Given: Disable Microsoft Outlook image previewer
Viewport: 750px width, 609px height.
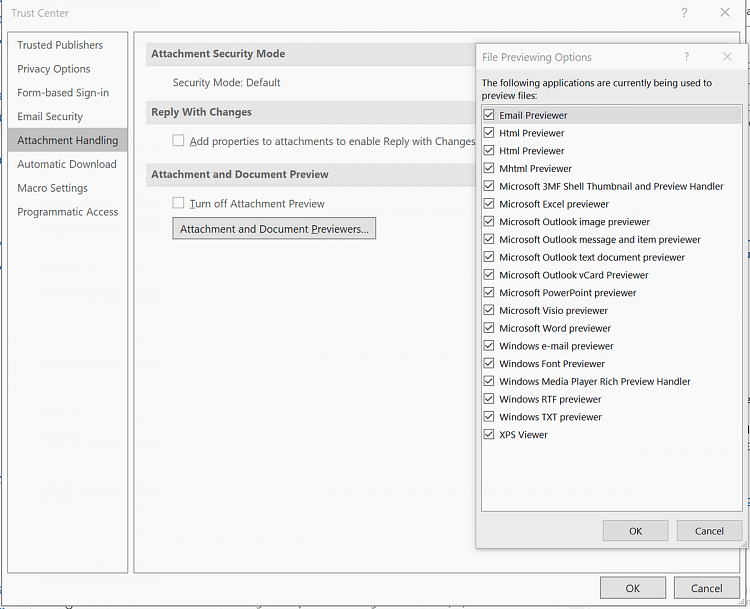Looking at the screenshot, I should click(x=489, y=221).
